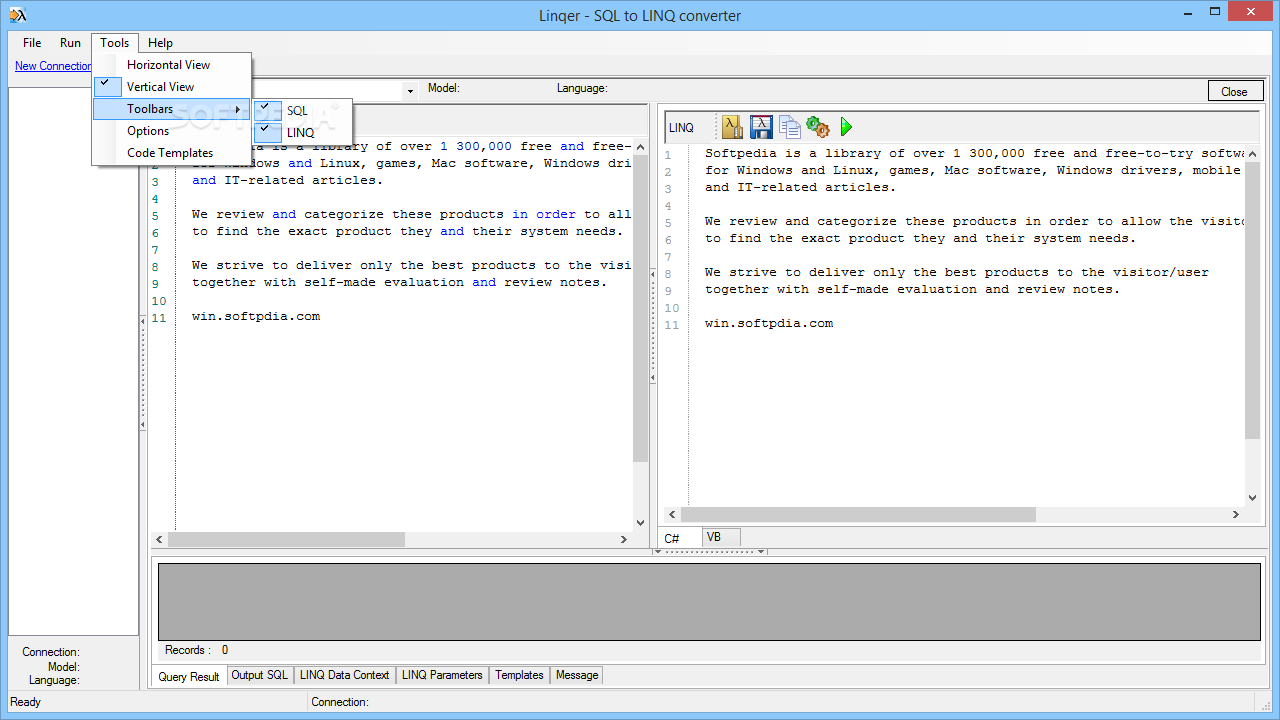
Task: Open the Templates tab
Action: (x=519, y=675)
